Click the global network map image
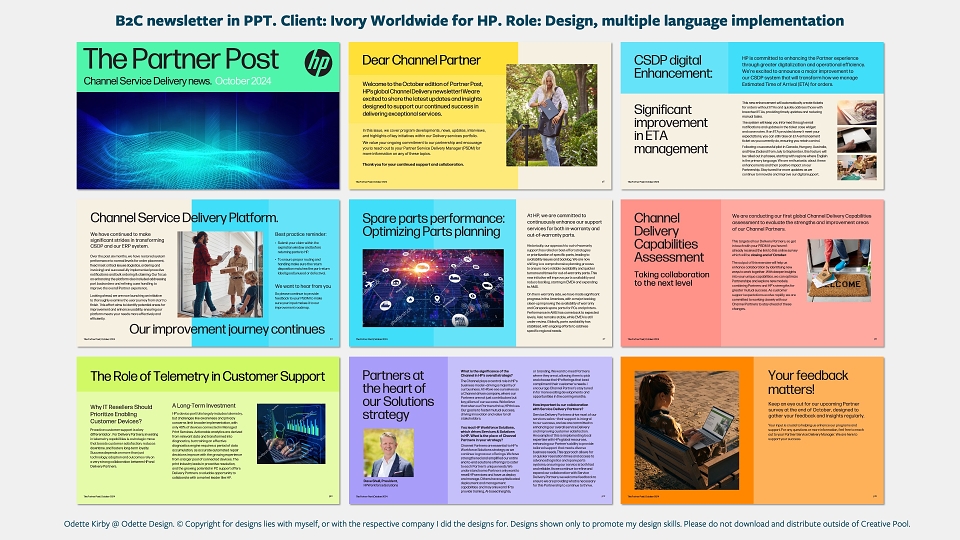Viewport: 960px width, 540px height. tap(433, 287)
